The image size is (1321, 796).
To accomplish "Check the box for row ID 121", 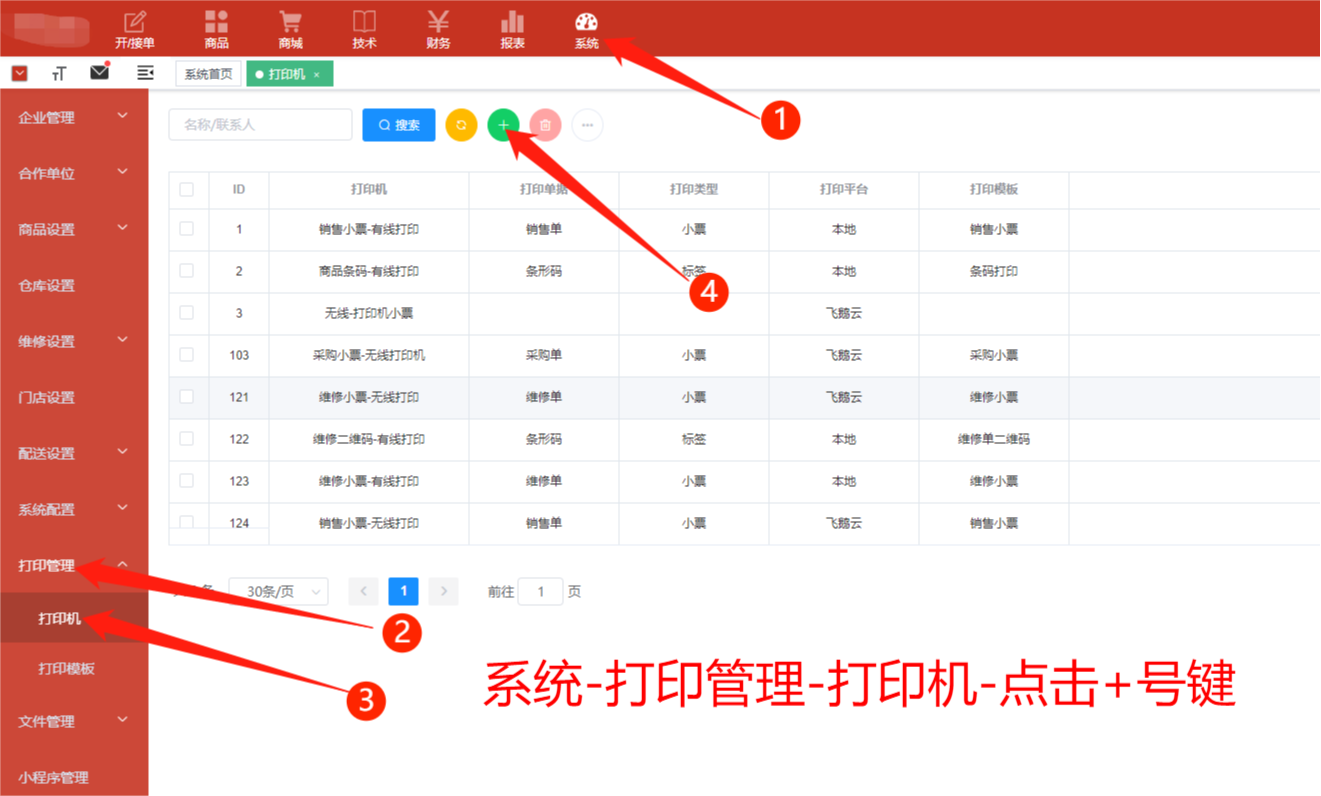I will tap(186, 397).
